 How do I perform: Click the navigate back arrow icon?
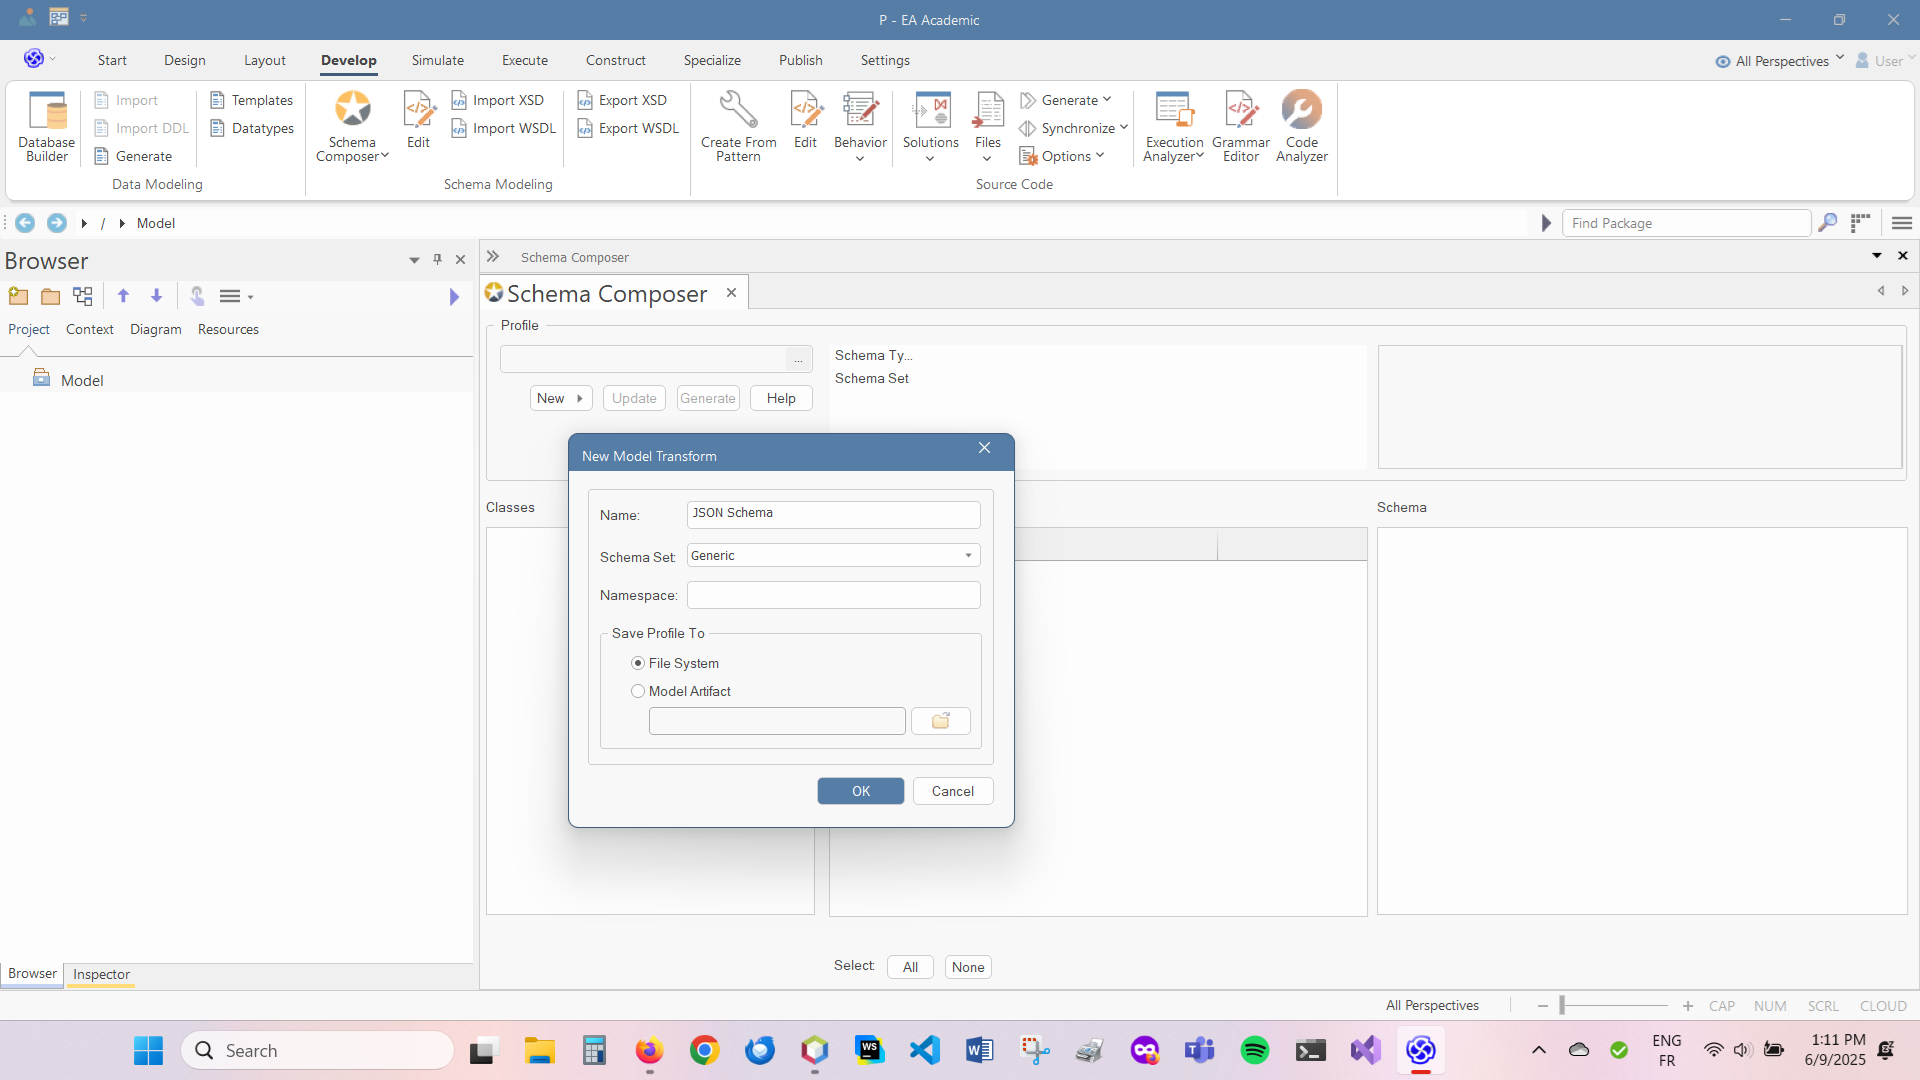click(x=25, y=223)
